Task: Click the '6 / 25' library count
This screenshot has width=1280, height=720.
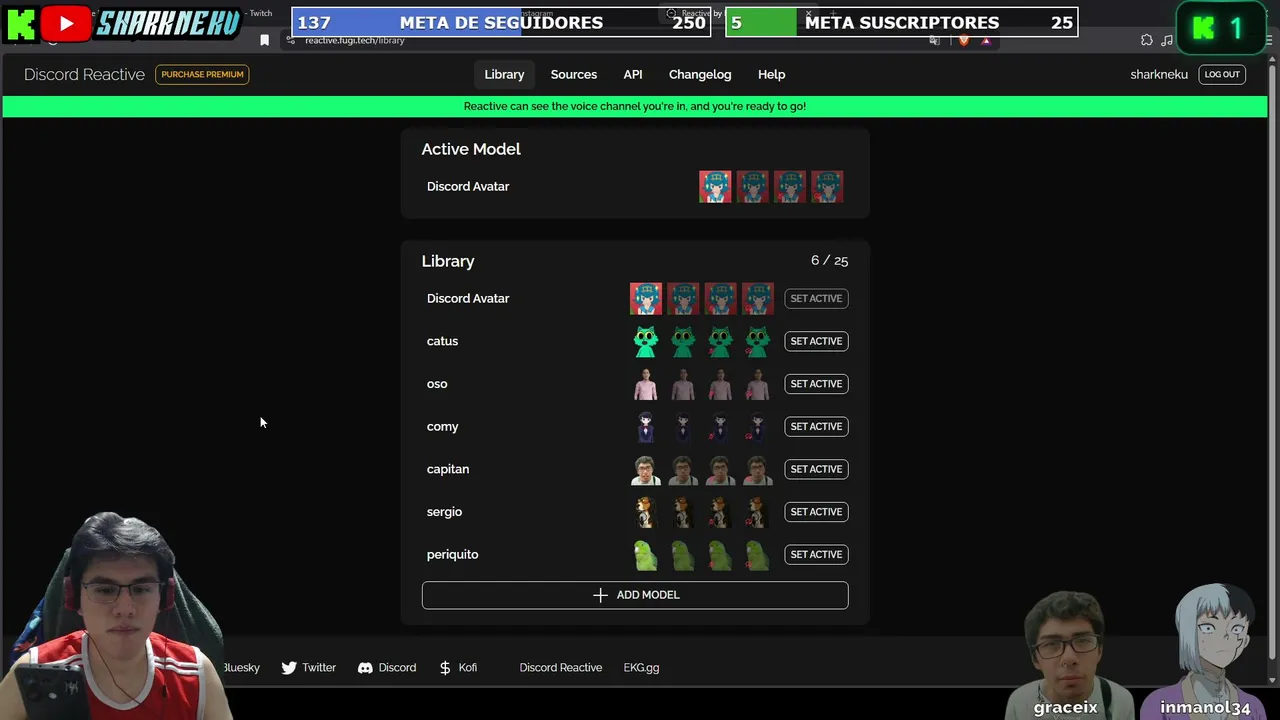Action: coord(829,261)
